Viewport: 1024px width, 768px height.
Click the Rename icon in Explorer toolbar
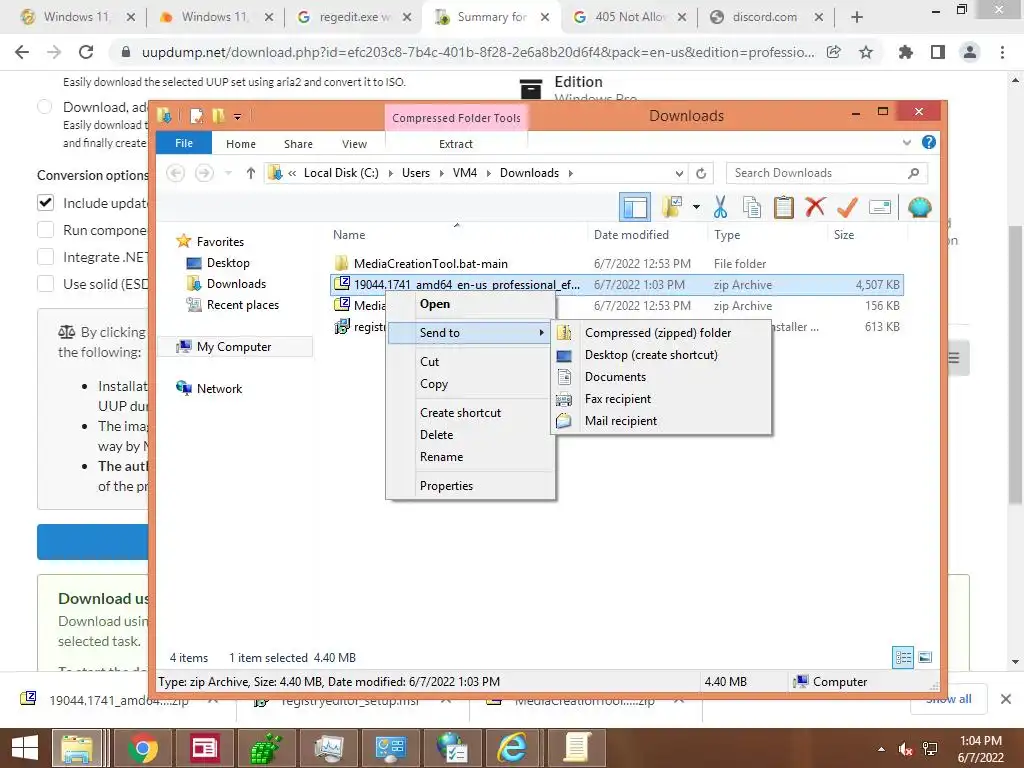(x=880, y=208)
